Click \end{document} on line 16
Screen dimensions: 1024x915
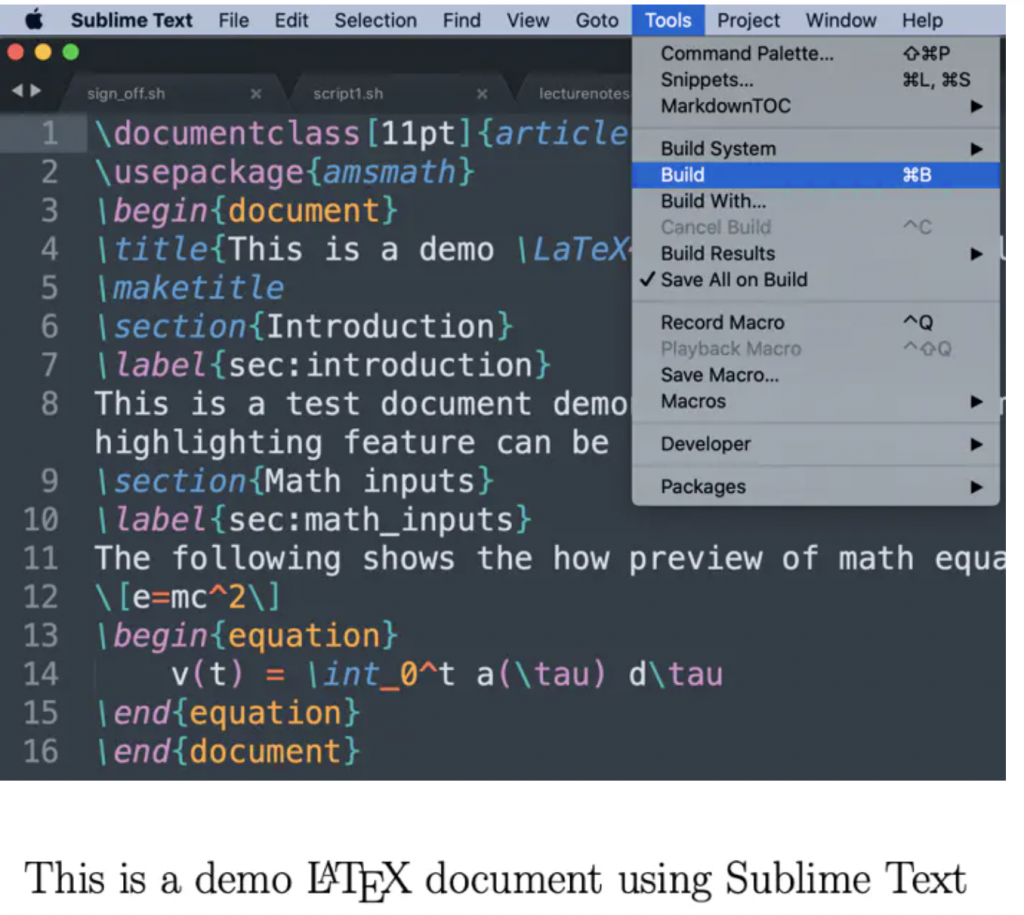(227, 751)
